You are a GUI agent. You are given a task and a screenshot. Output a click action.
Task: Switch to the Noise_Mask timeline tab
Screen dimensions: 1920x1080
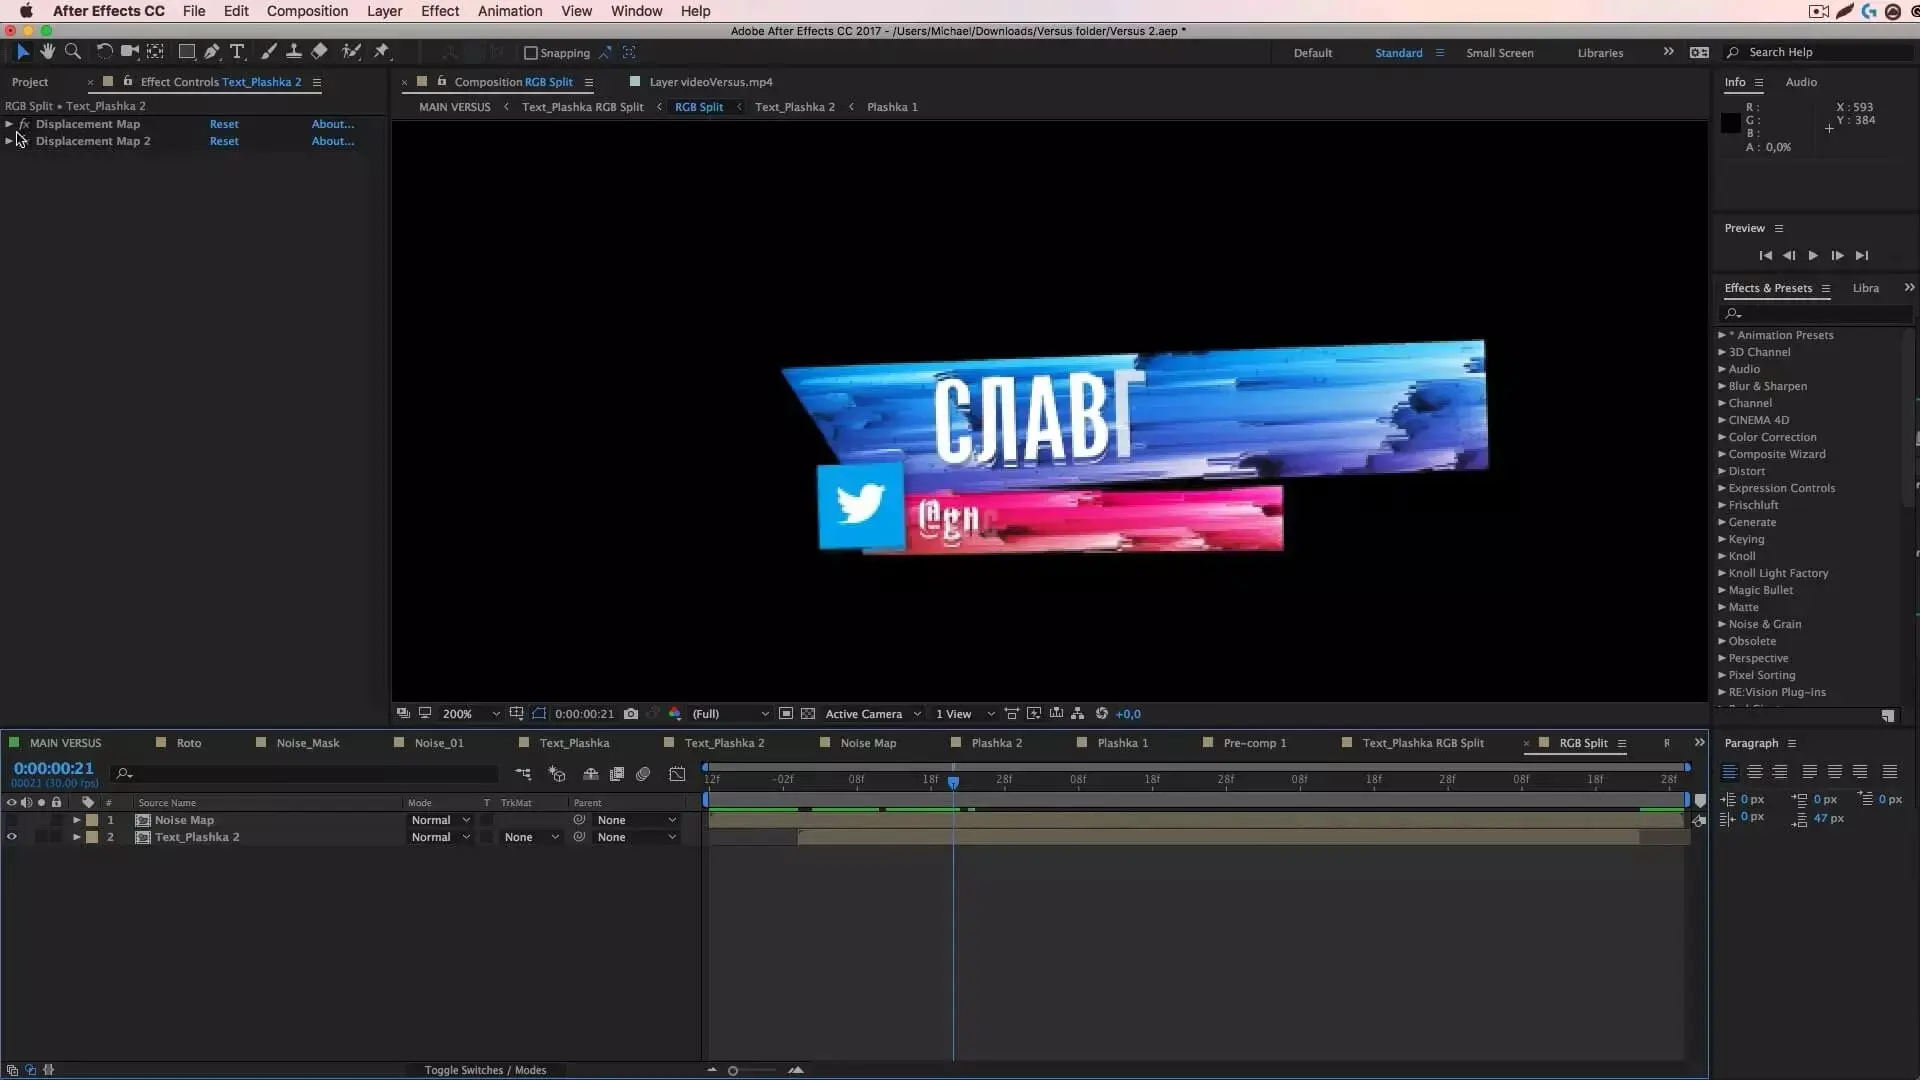tap(308, 743)
